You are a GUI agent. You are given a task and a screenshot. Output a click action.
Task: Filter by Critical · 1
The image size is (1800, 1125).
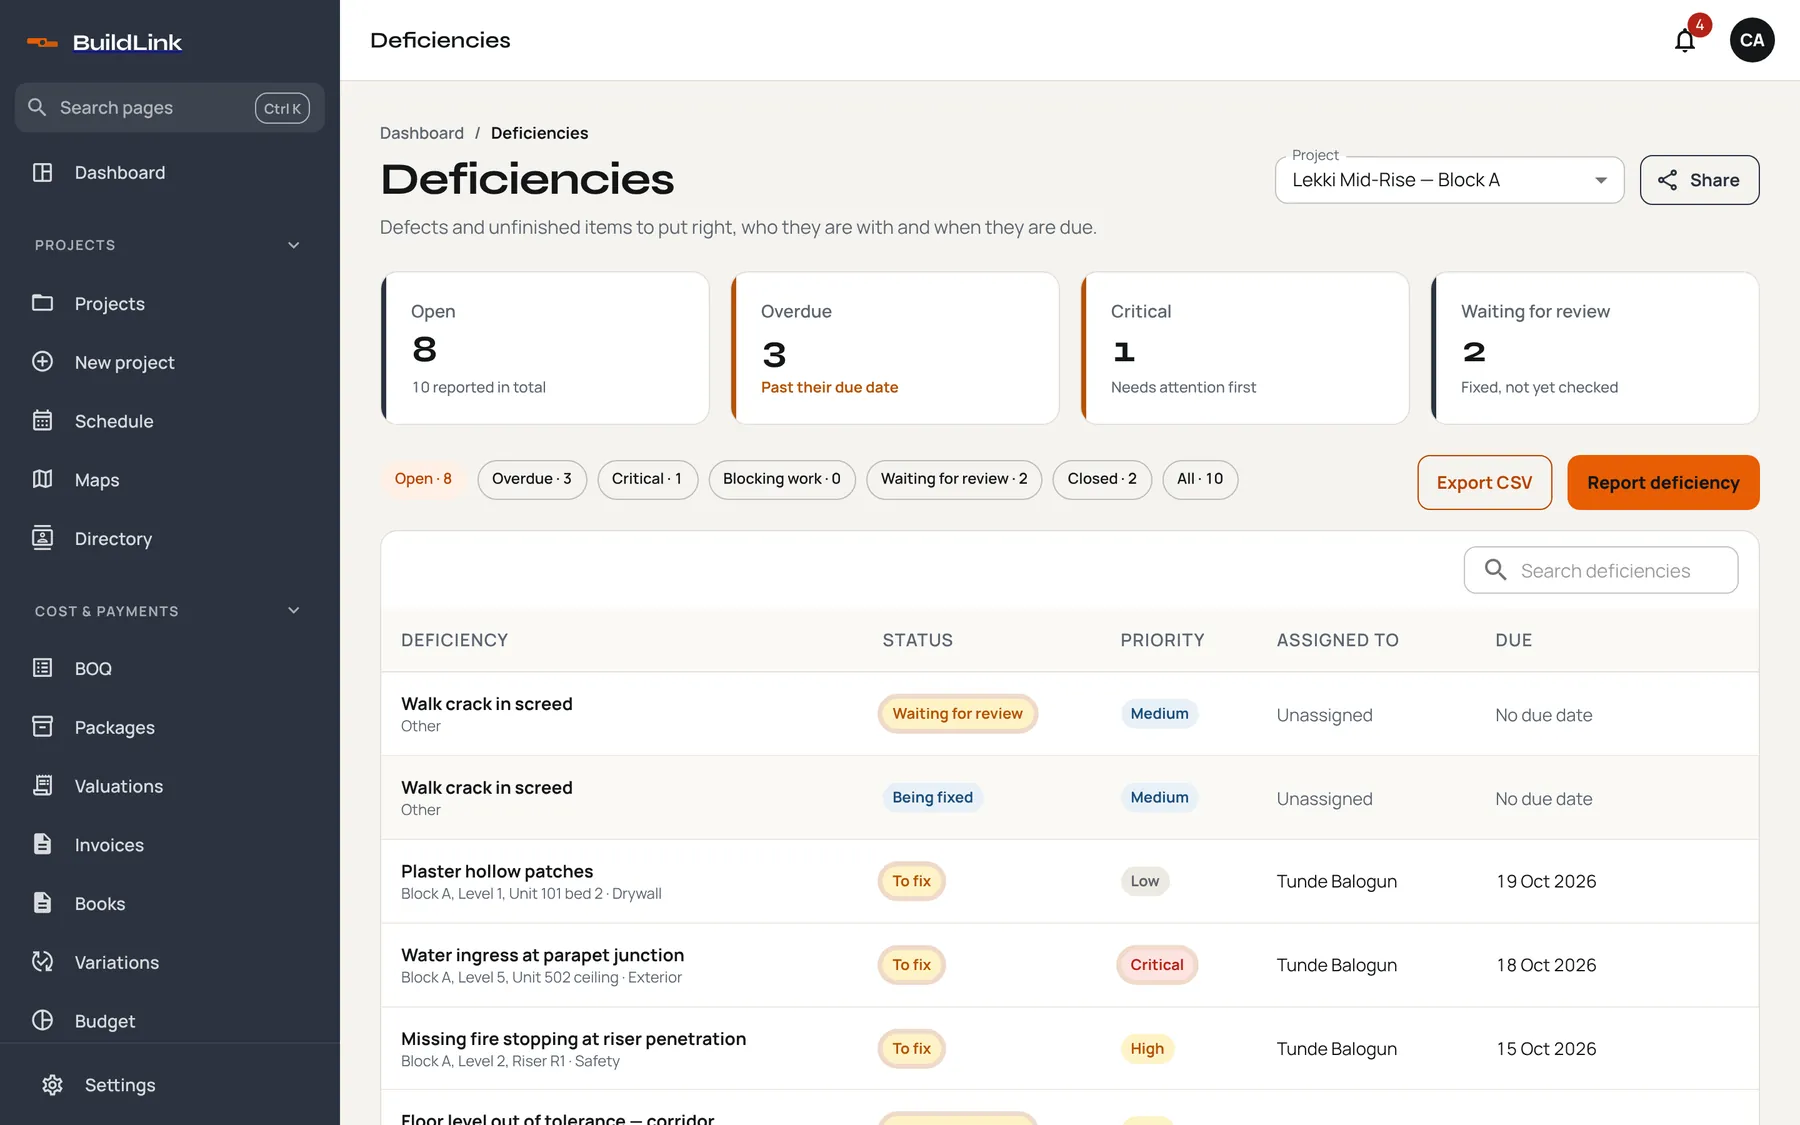click(x=647, y=479)
